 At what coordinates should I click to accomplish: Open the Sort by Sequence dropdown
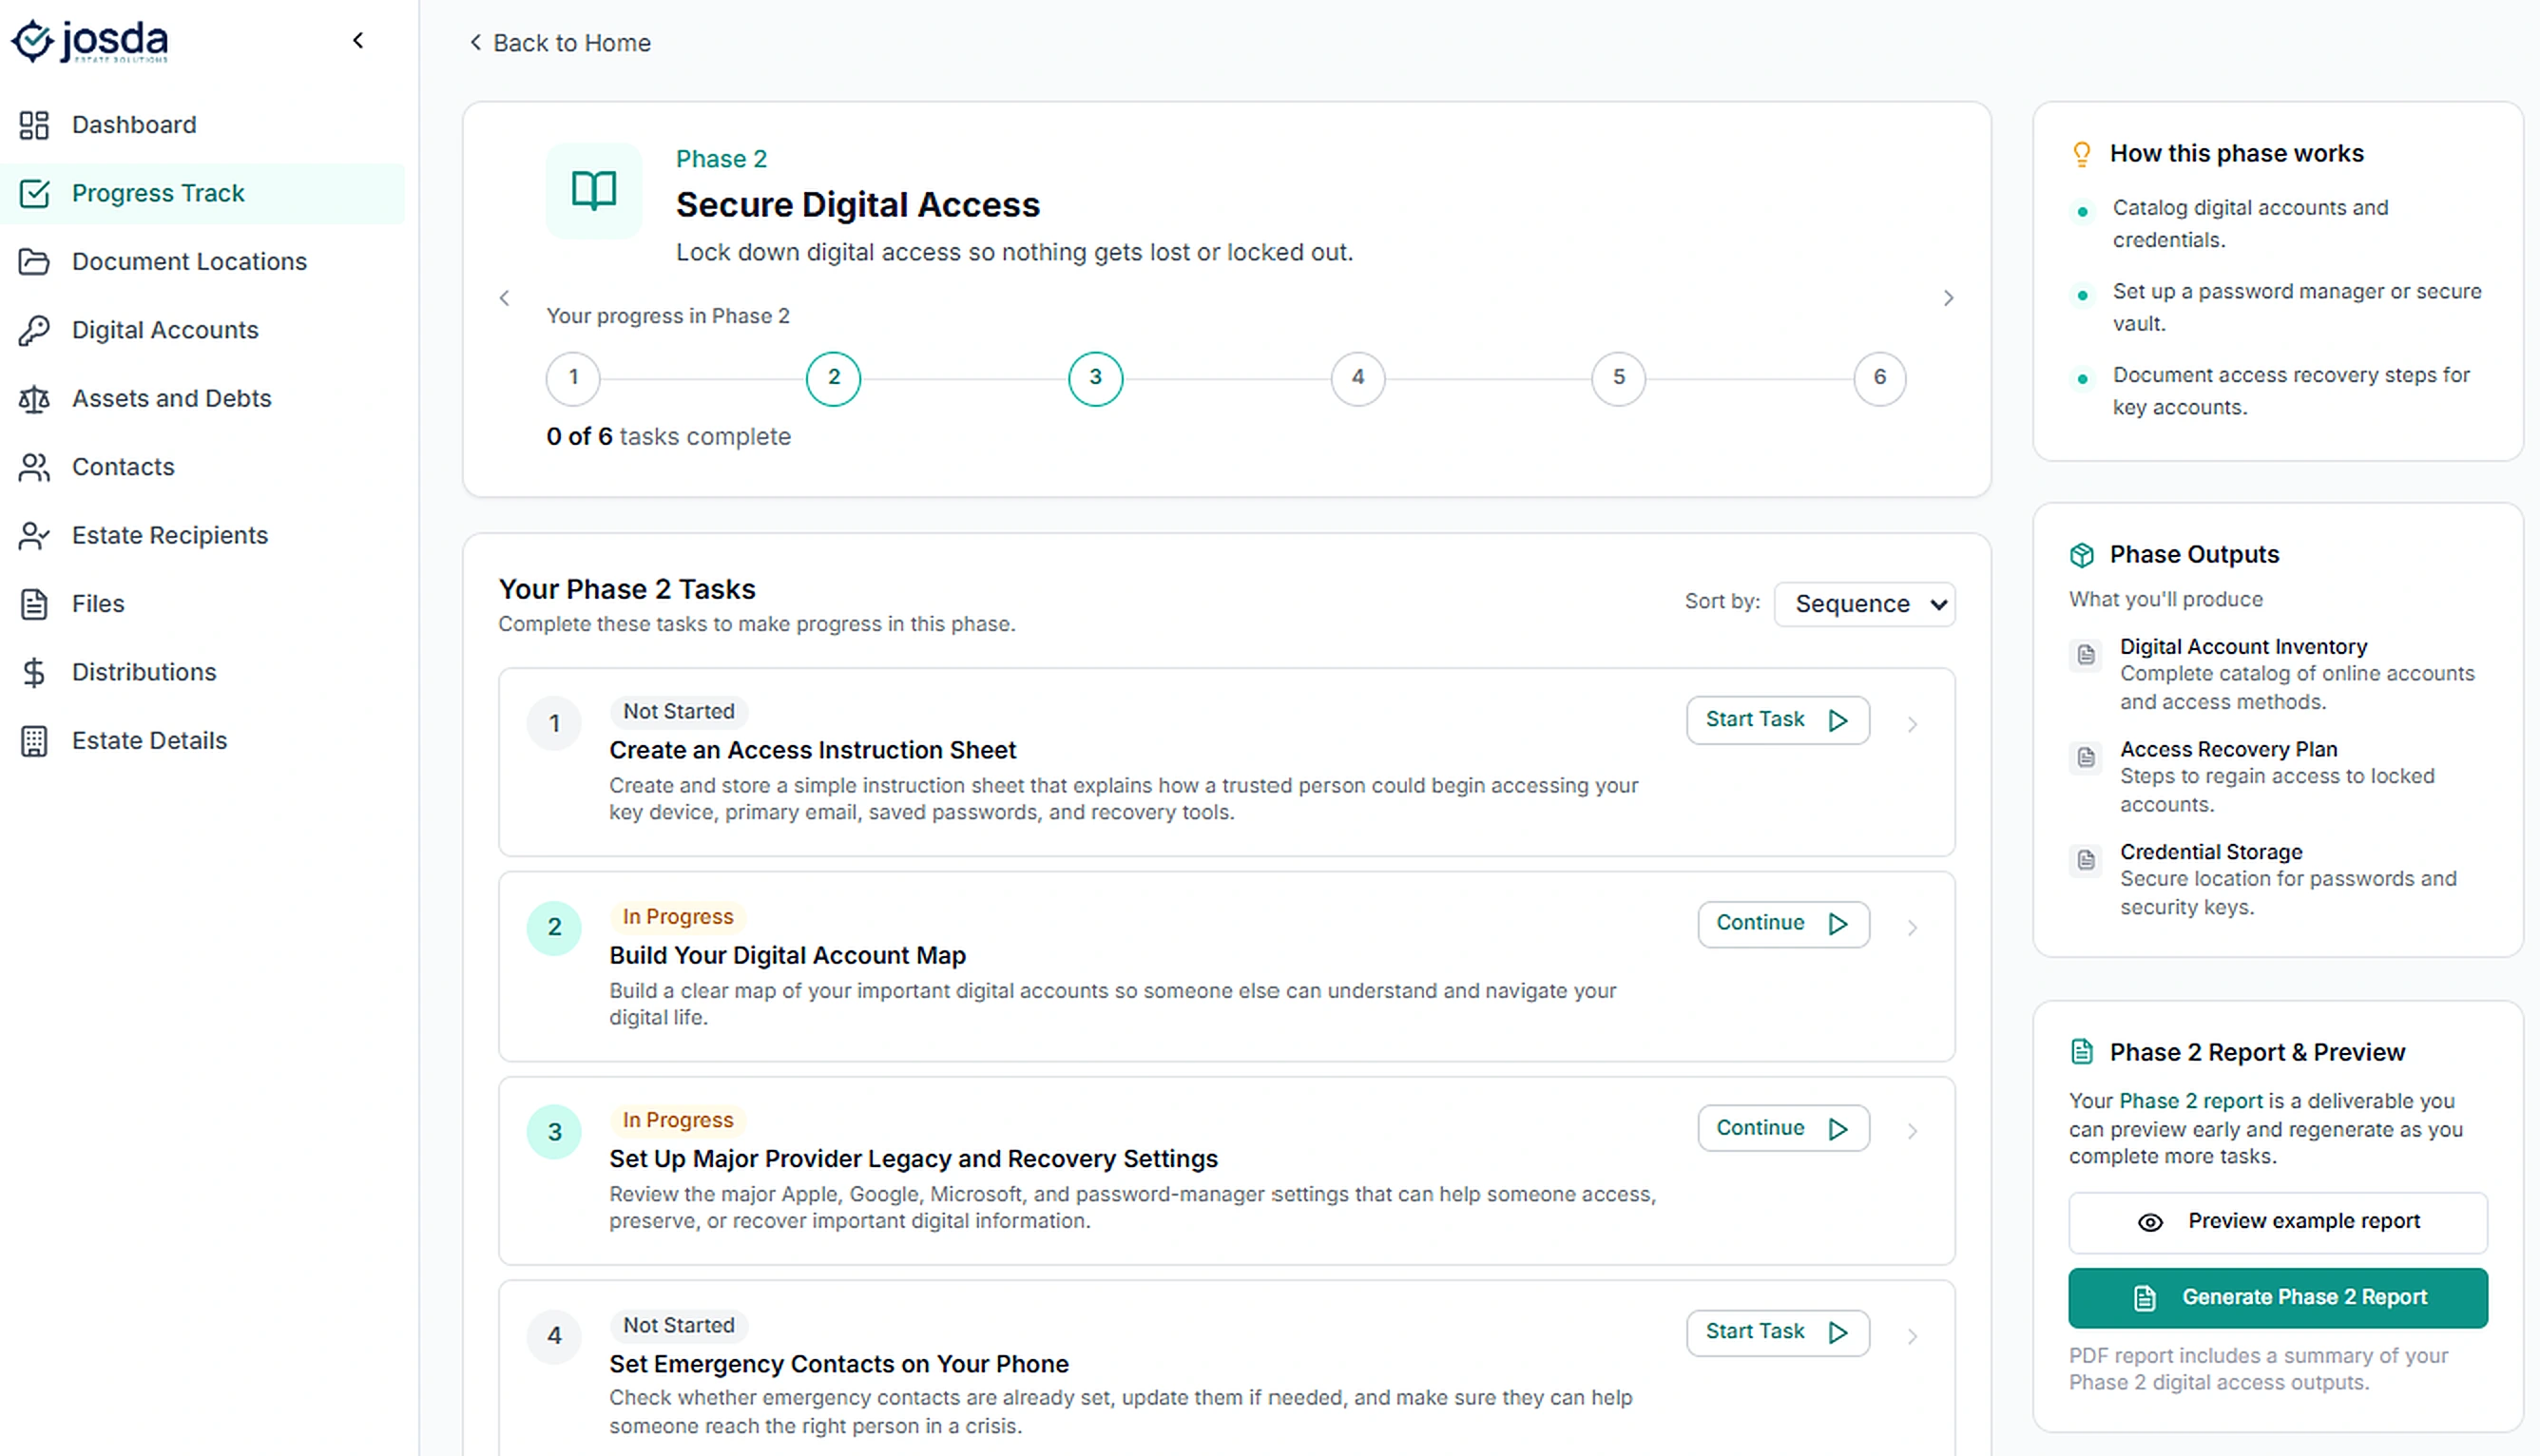point(1865,604)
